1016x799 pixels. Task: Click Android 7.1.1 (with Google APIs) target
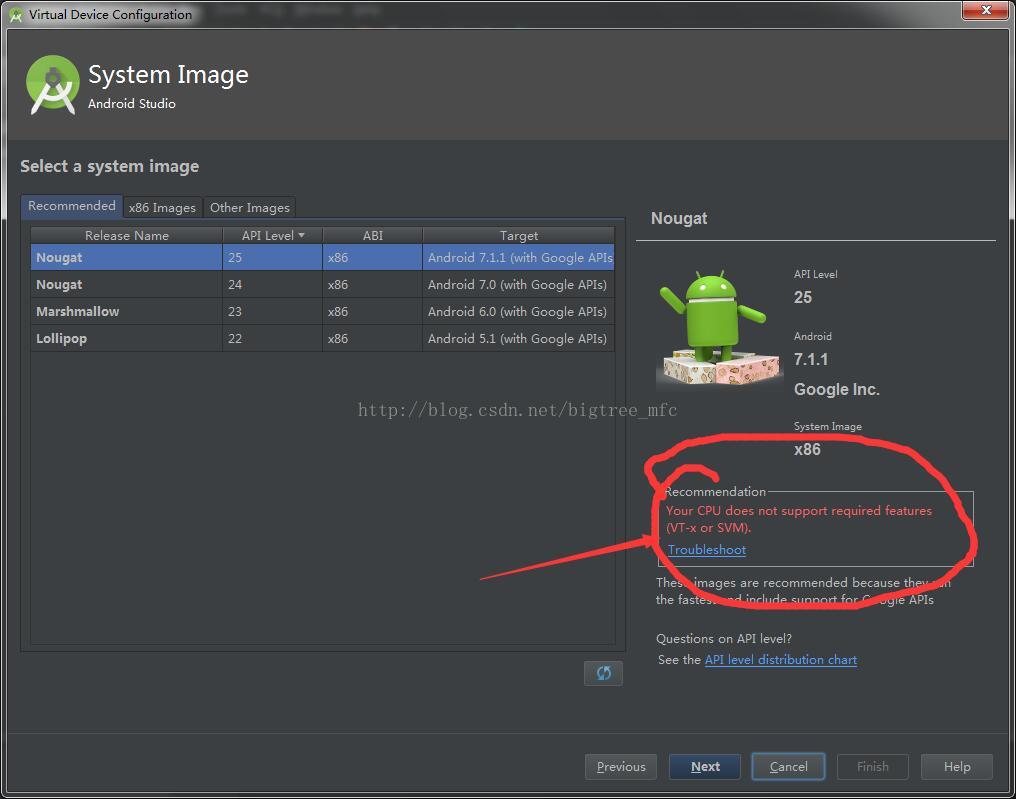(519, 257)
